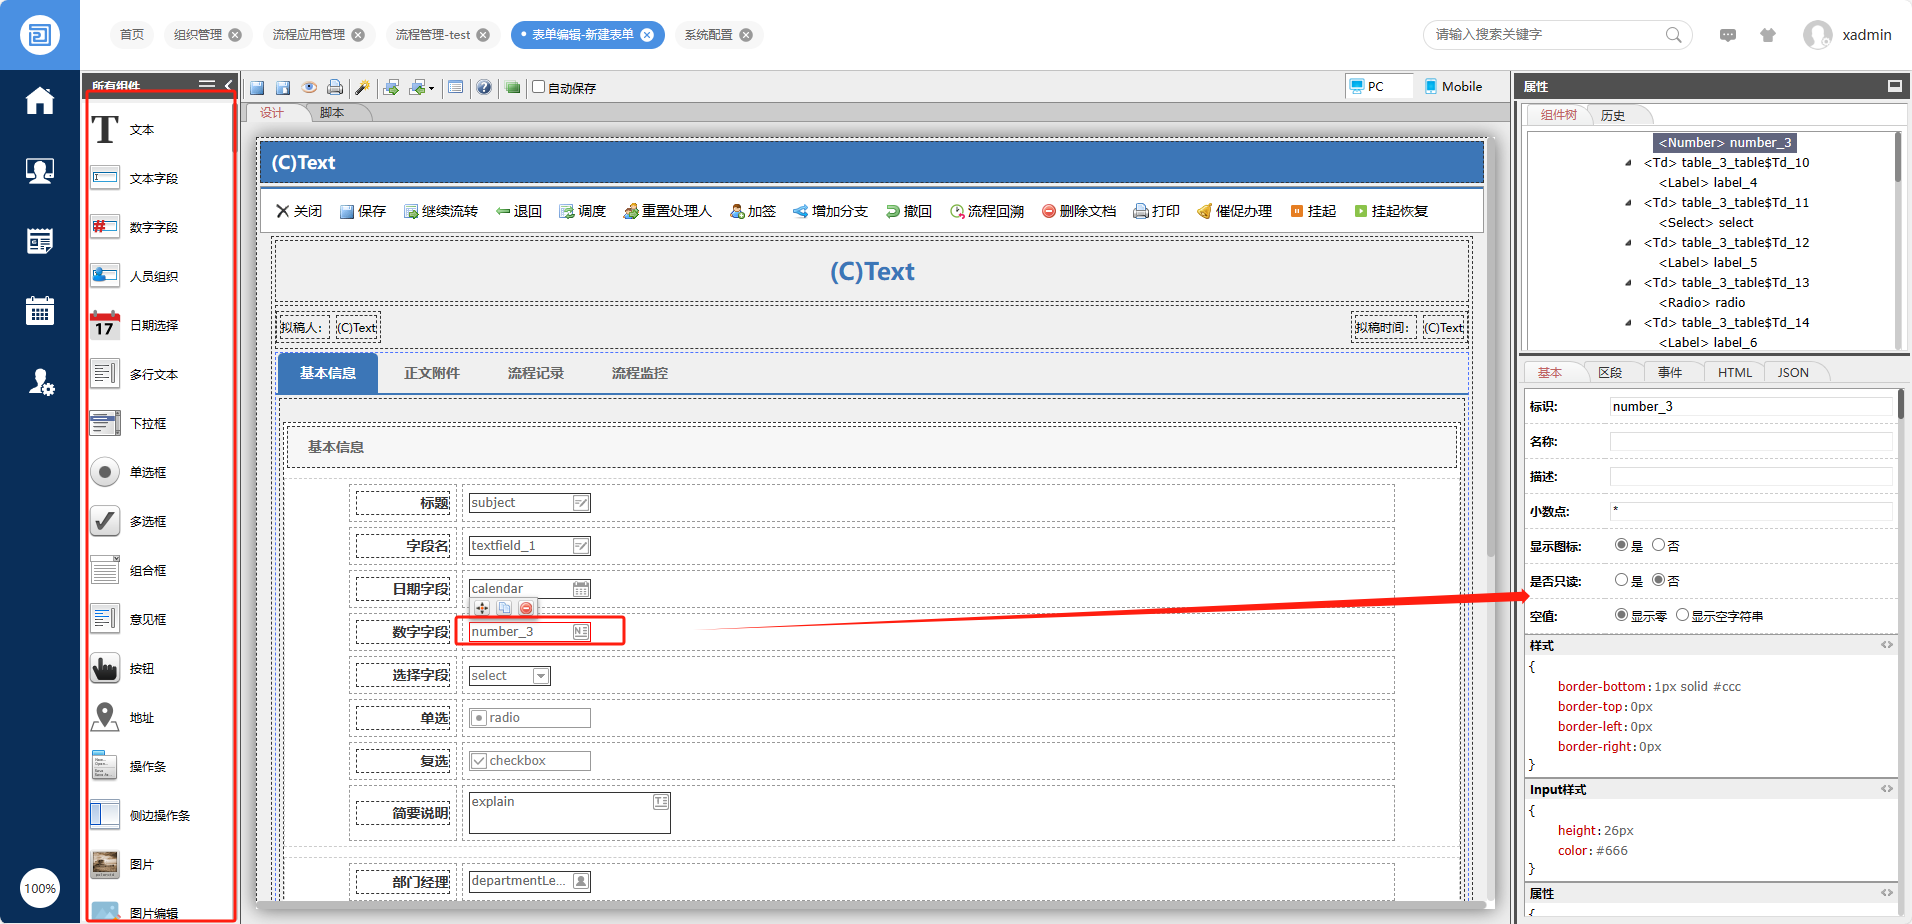
Task: Click the 撤回 withdraw action button
Action: pyautogui.click(x=909, y=211)
